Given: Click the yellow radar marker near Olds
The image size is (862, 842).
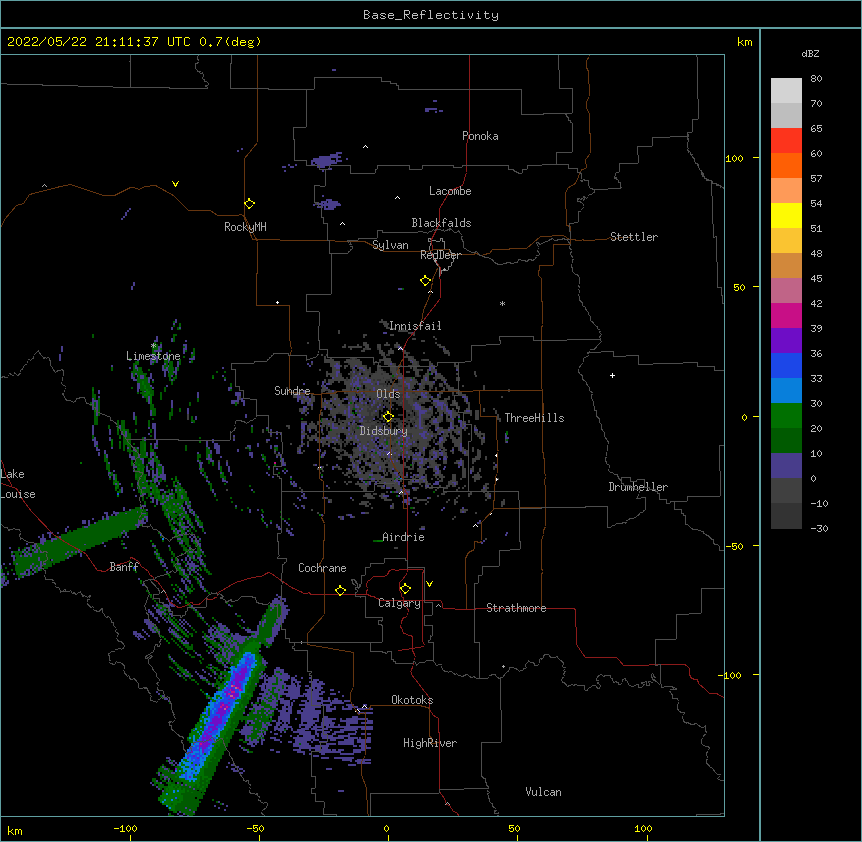Looking at the screenshot, I should tap(388, 416).
